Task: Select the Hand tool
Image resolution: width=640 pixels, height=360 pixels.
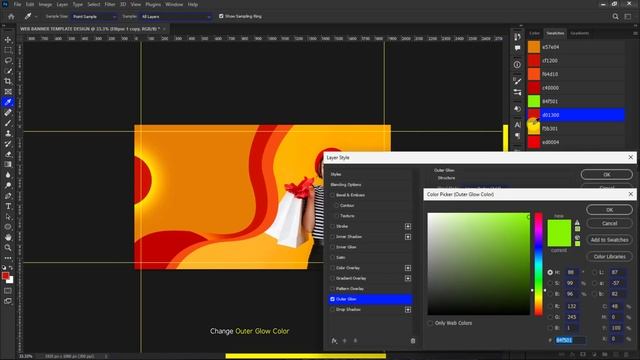Action: tap(8, 237)
